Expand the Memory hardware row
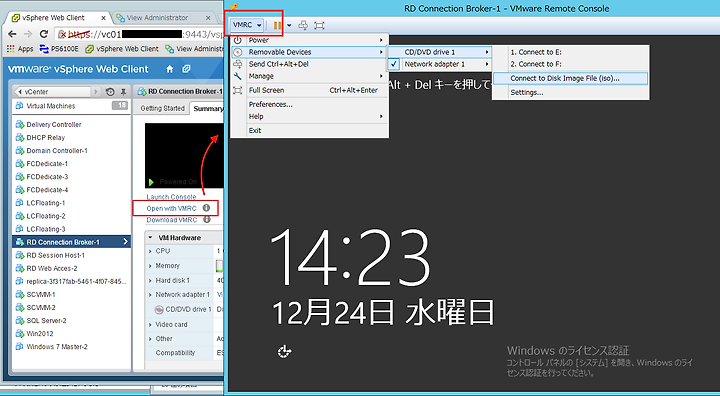 [x=150, y=266]
